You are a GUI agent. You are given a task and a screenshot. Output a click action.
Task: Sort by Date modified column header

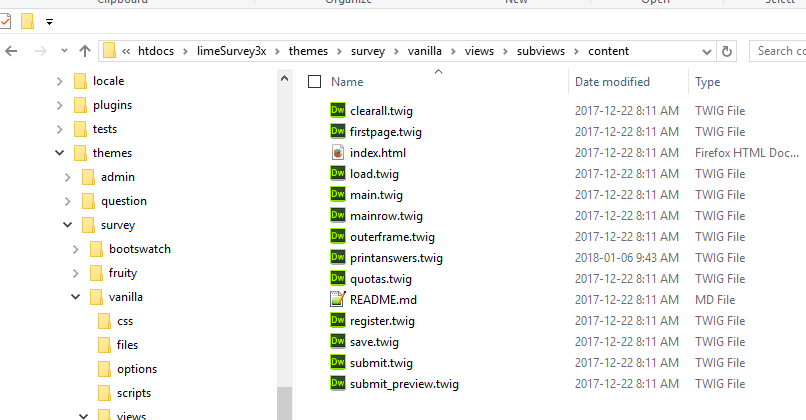pos(612,81)
